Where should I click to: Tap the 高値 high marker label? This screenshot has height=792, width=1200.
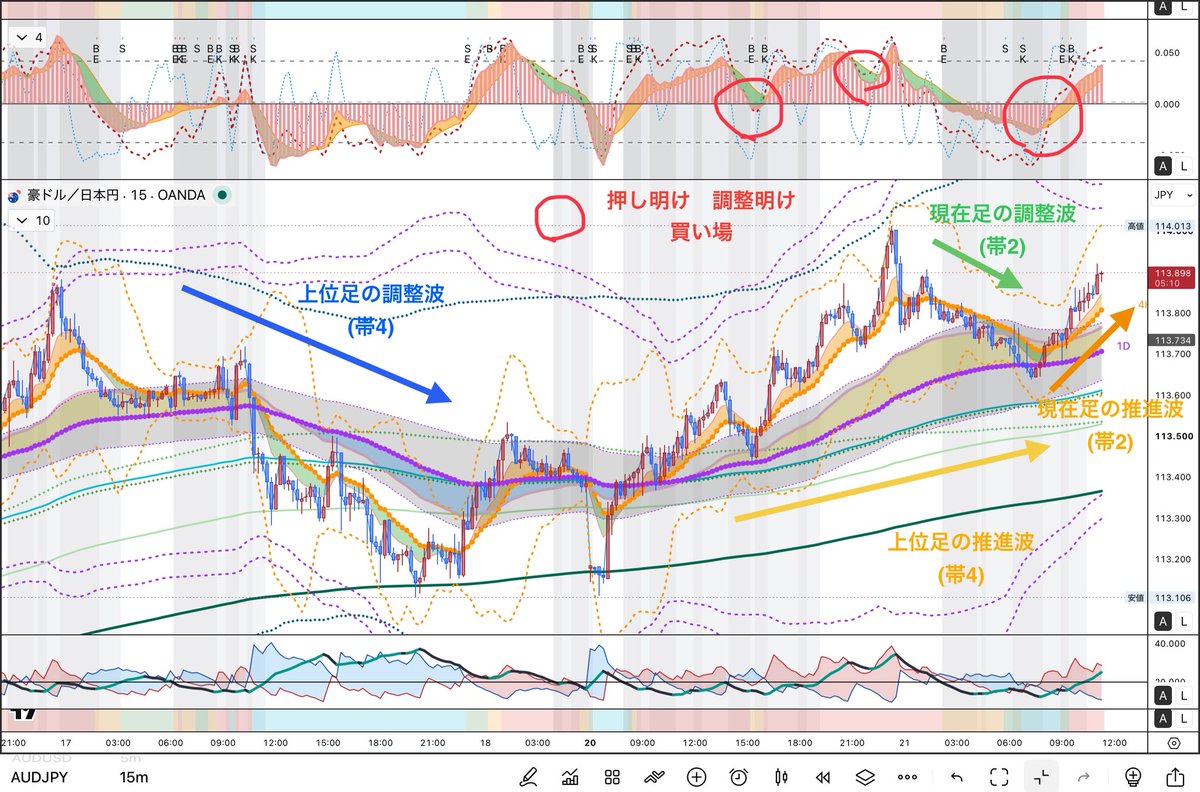1135,227
